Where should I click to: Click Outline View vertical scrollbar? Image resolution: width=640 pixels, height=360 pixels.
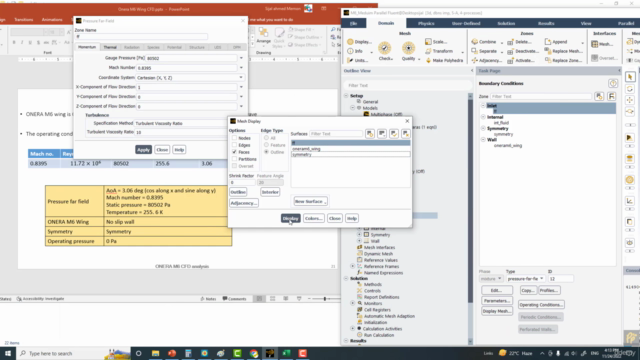click(470, 218)
